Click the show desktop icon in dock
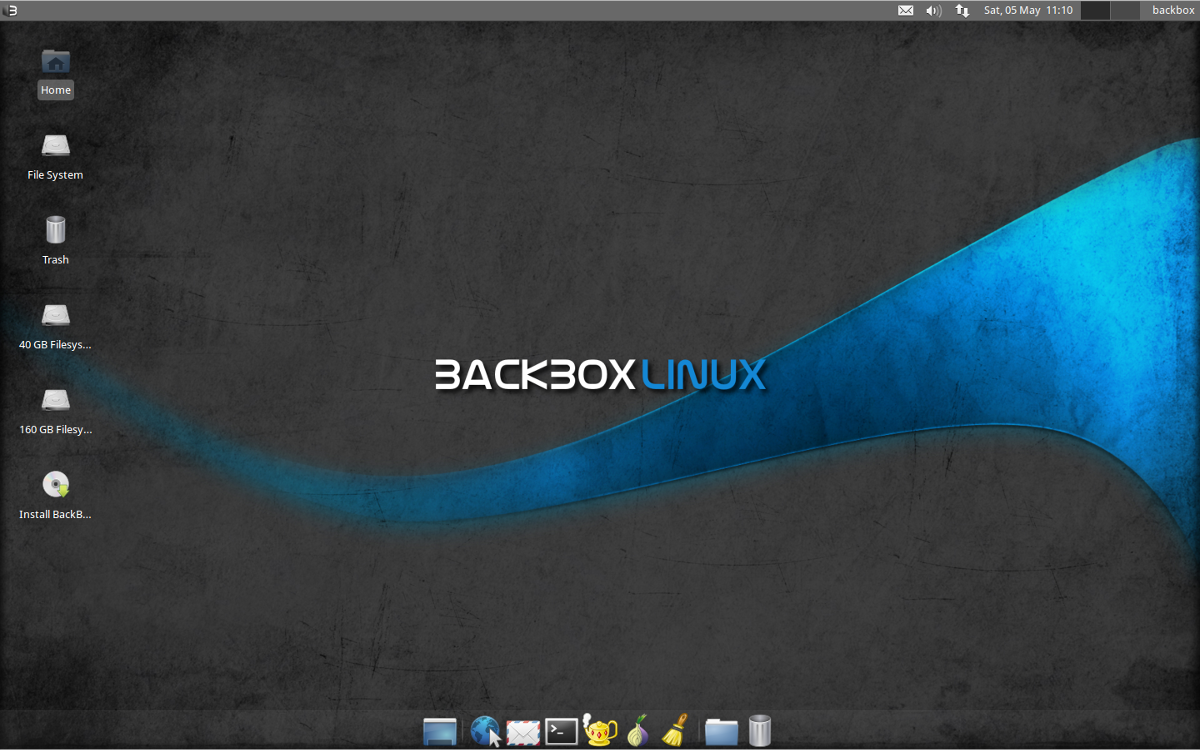Viewport: 1200px width, 750px height. tap(441, 731)
